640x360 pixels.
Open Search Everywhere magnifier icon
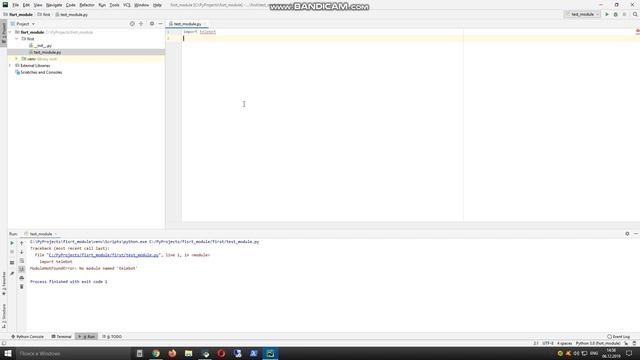click(635, 14)
